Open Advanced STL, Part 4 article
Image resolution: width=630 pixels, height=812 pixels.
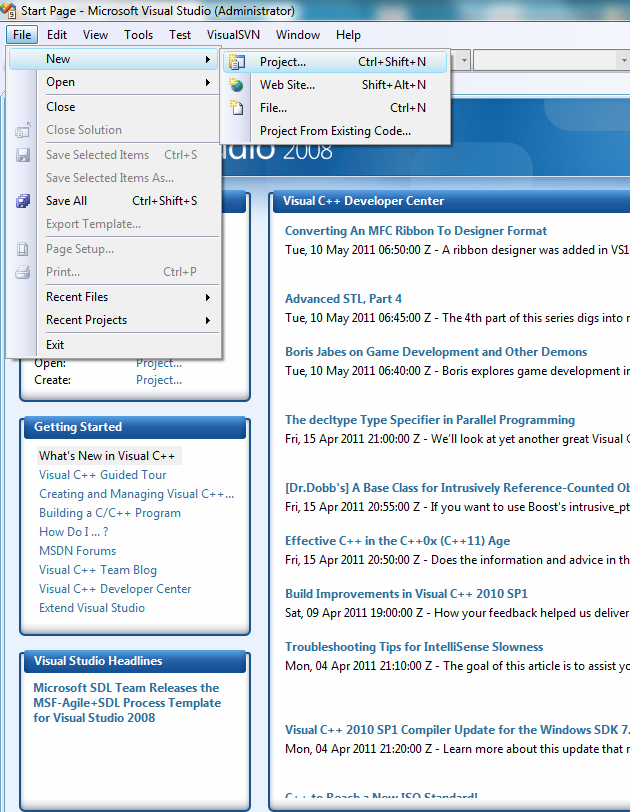(x=343, y=299)
